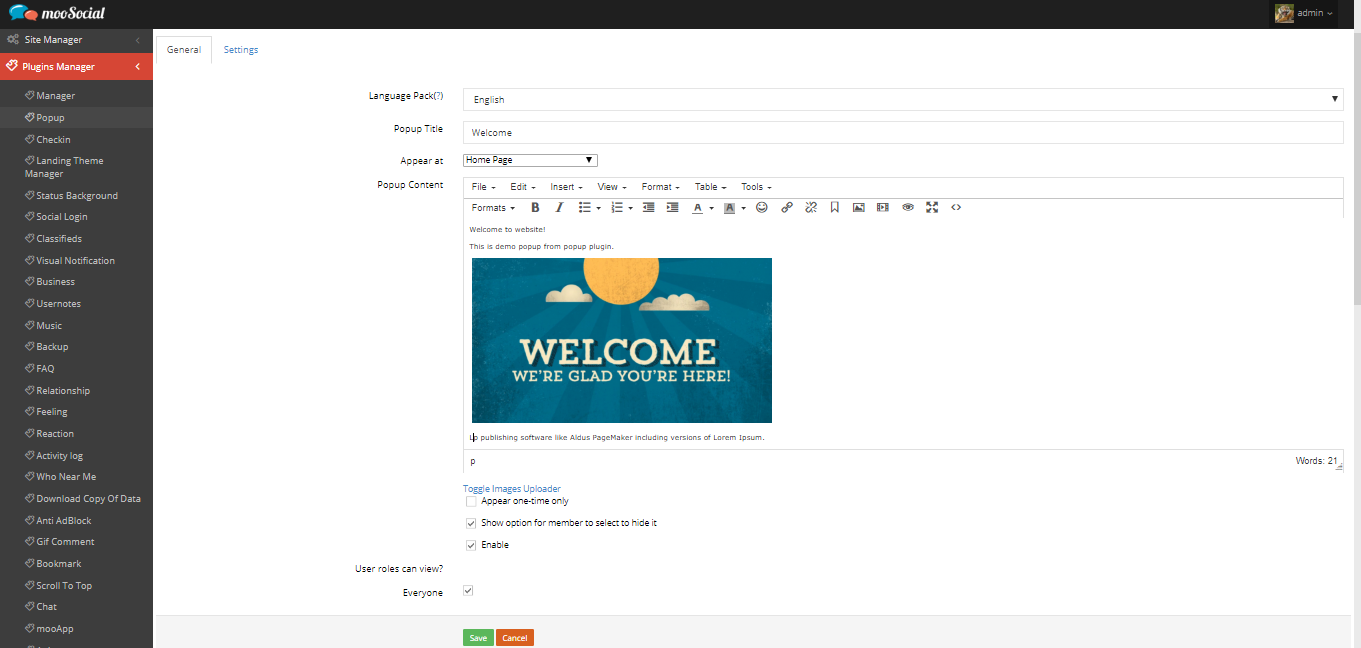Viewport: 1361px width, 648px height.
Task: Open the editor Edit menu
Action: point(523,187)
